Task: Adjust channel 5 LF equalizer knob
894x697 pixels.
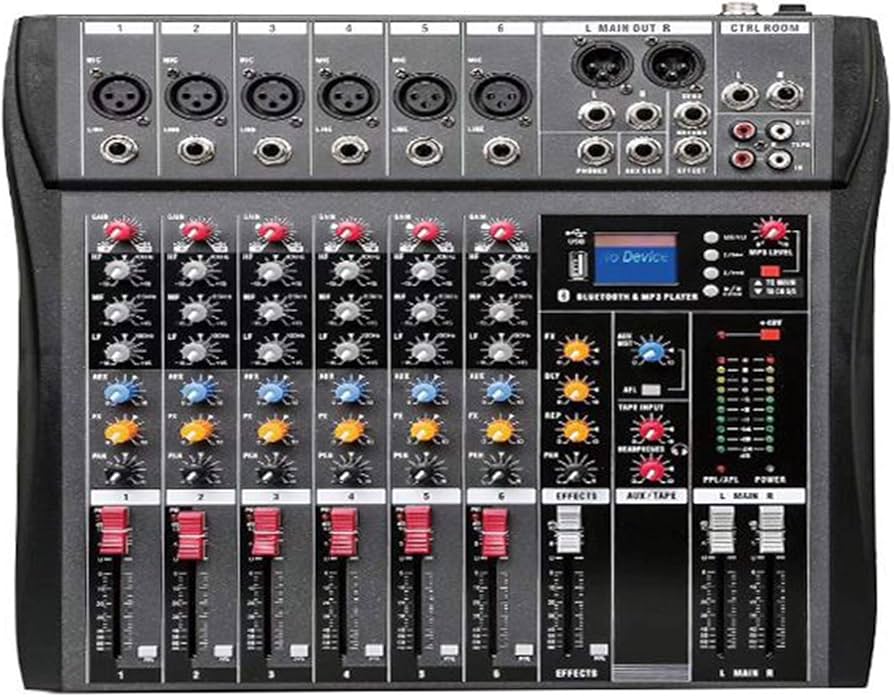Action: (x=423, y=350)
